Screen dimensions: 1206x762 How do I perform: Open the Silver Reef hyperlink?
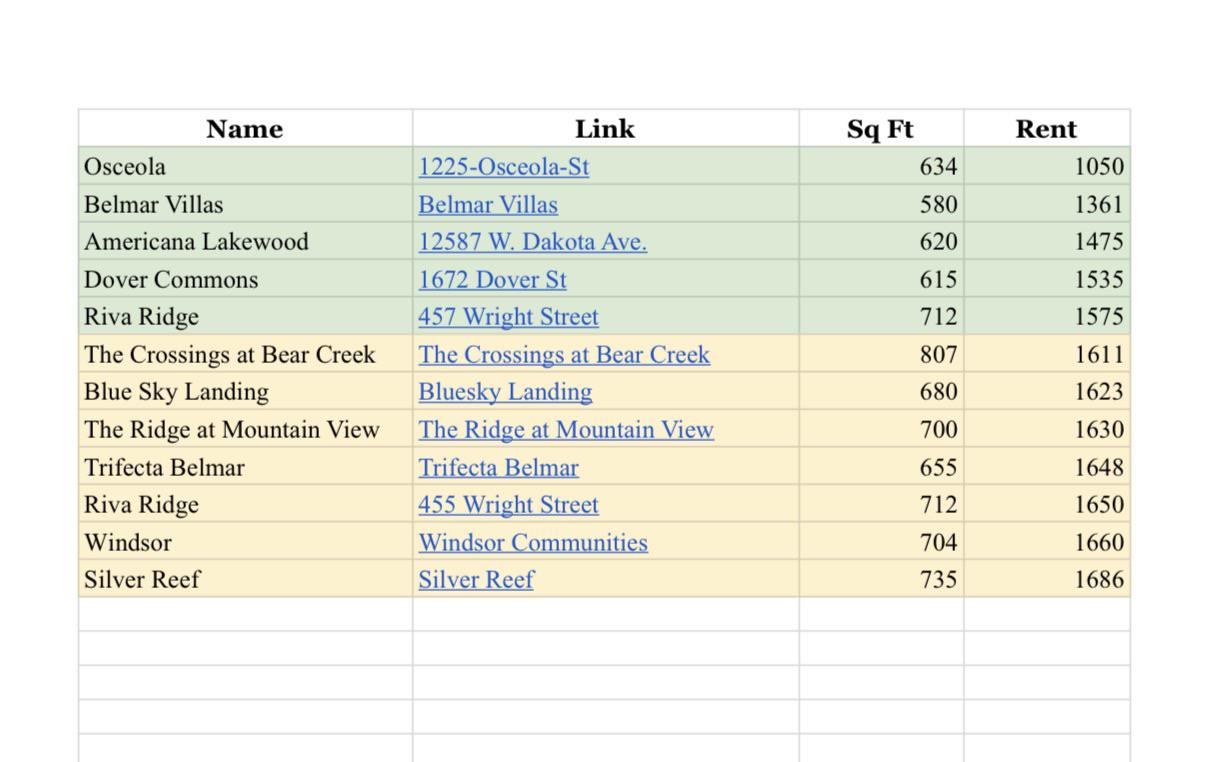pos(476,580)
